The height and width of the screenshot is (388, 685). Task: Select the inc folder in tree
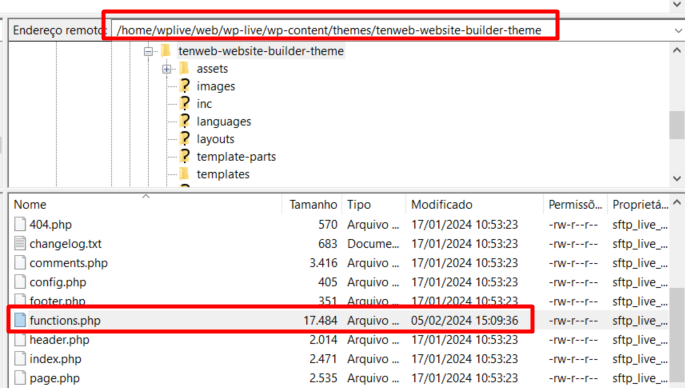204,104
